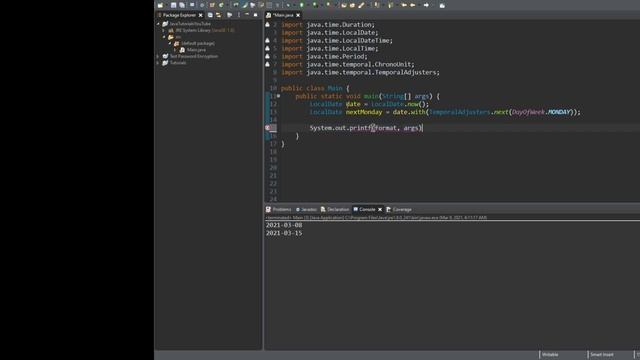The width and height of the screenshot is (640, 360).
Task: Close the Package Explorer view tab
Action: tap(200, 15)
